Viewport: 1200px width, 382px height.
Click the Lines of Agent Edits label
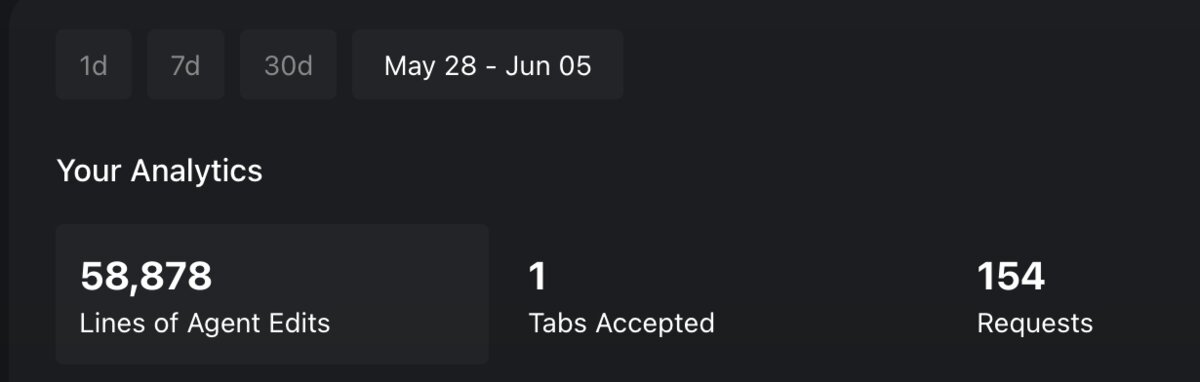[205, 324]
